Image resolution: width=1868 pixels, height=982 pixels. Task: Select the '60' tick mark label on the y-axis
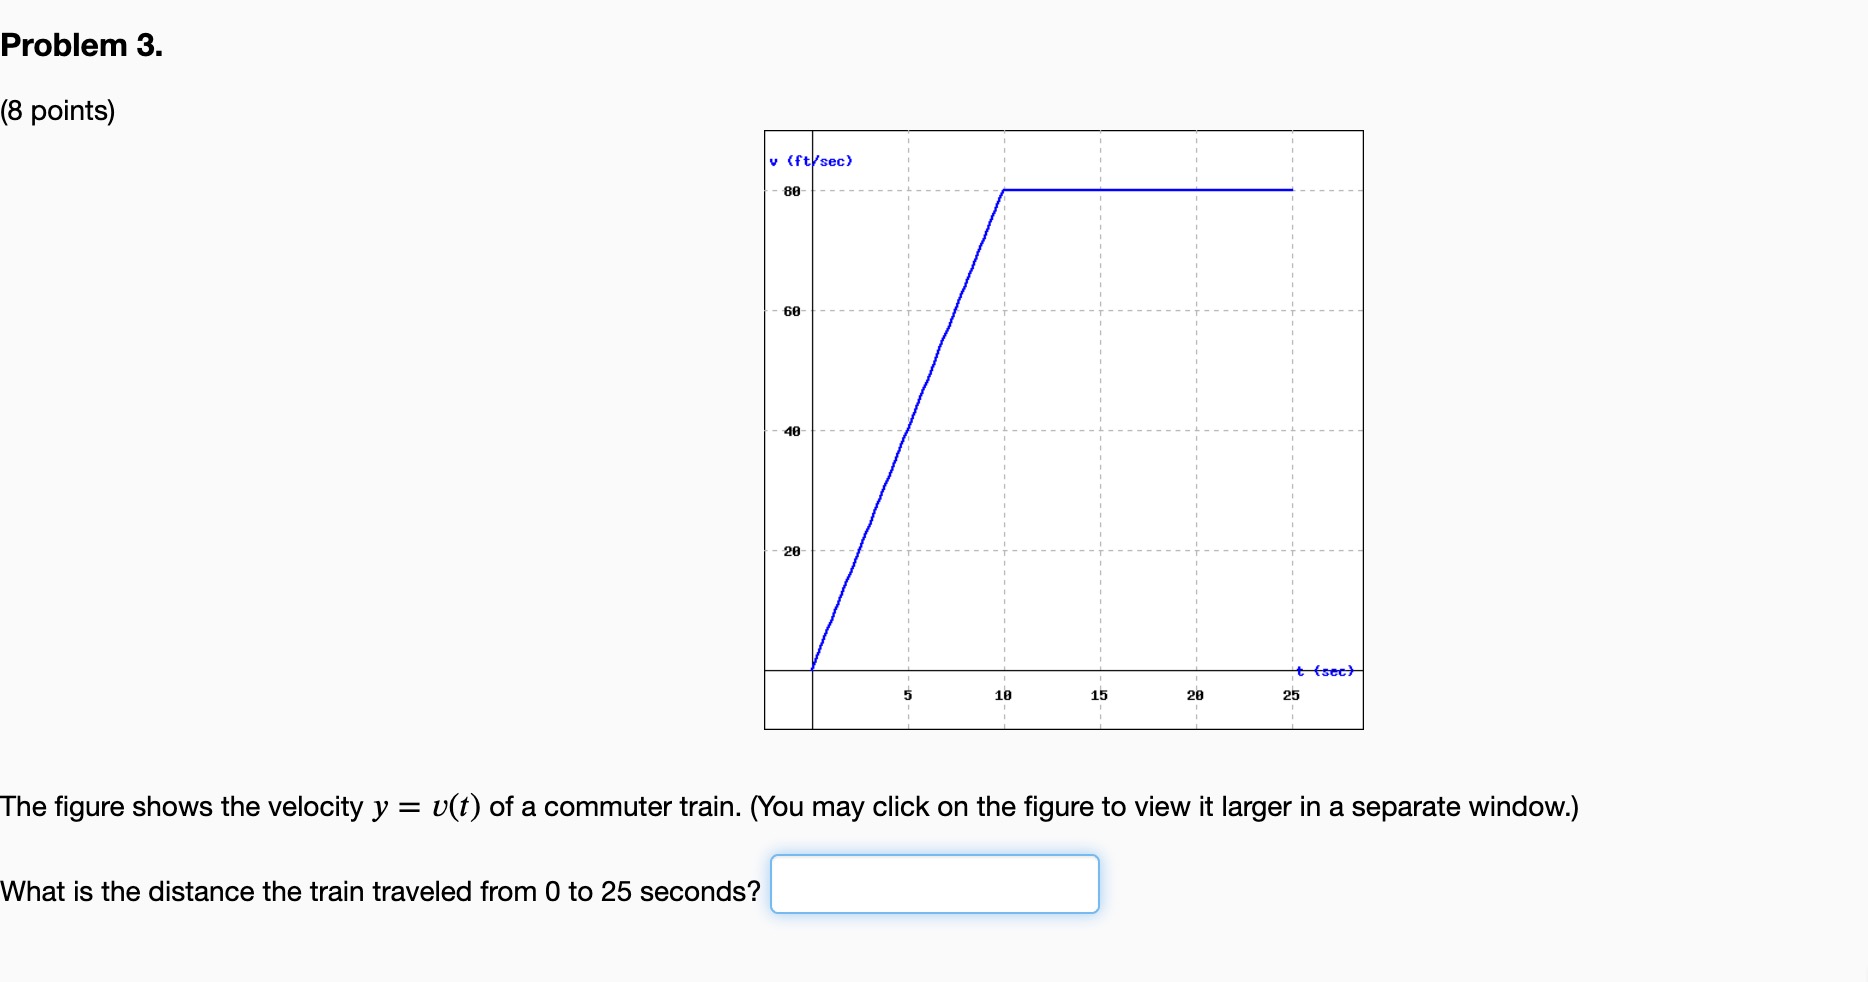790,311
